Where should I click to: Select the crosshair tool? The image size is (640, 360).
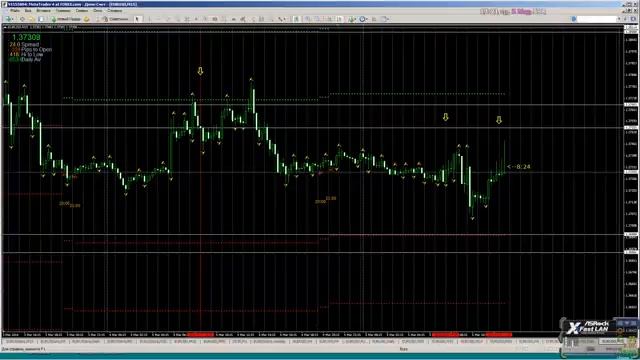(x=150, y=19)
